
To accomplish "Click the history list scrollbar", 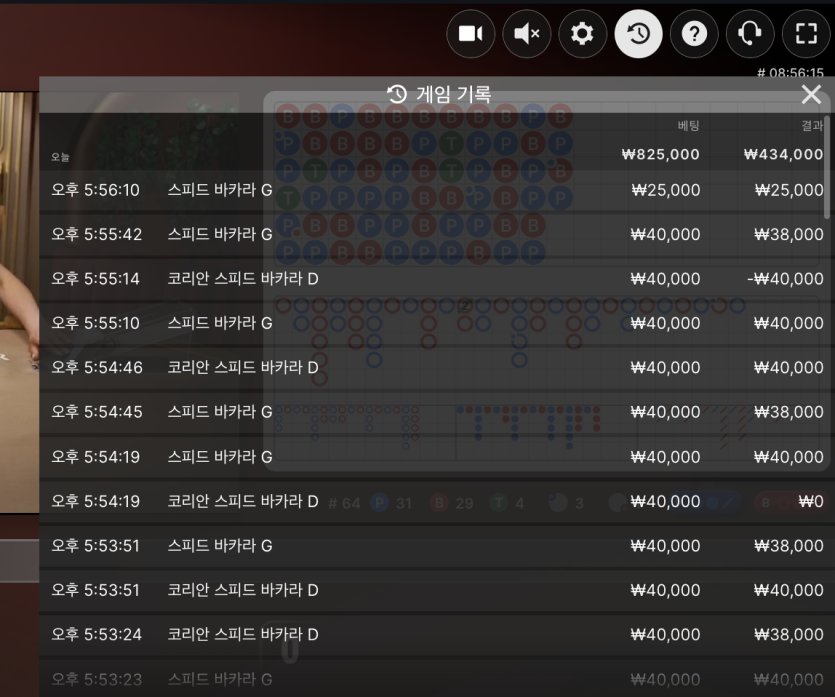I will point(826,167).
